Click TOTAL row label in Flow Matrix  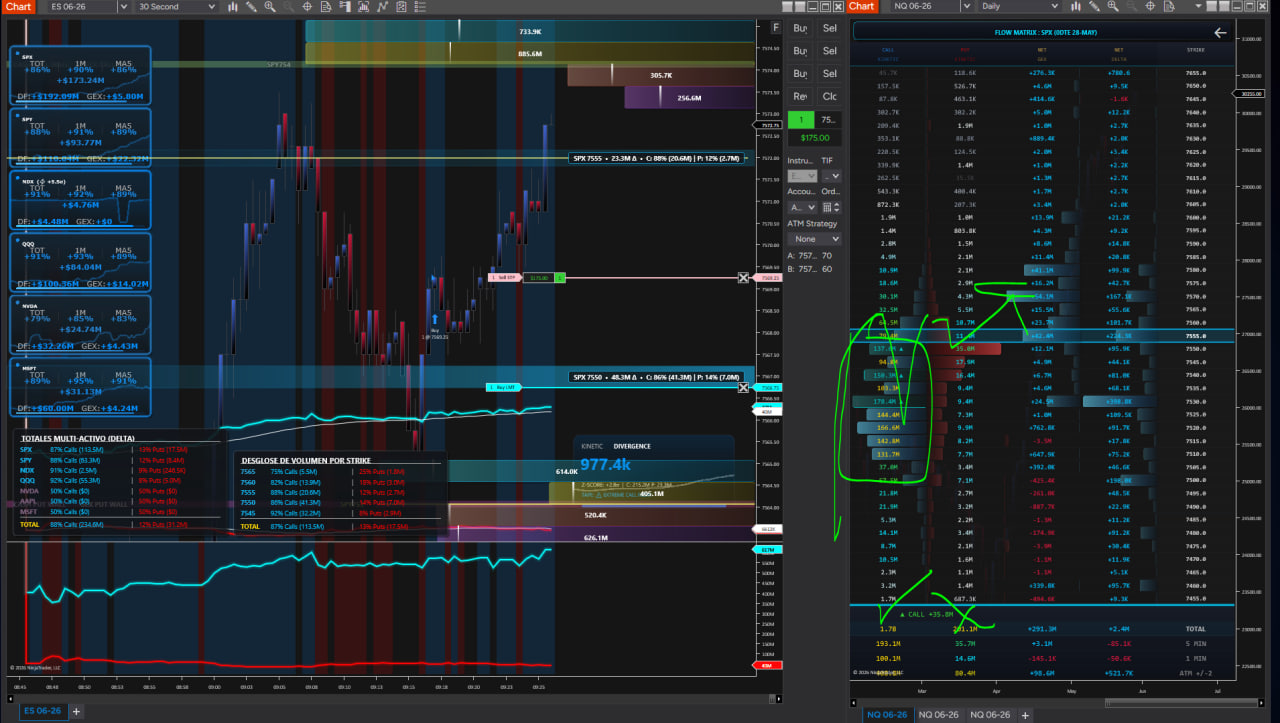tap(1195, 629)
